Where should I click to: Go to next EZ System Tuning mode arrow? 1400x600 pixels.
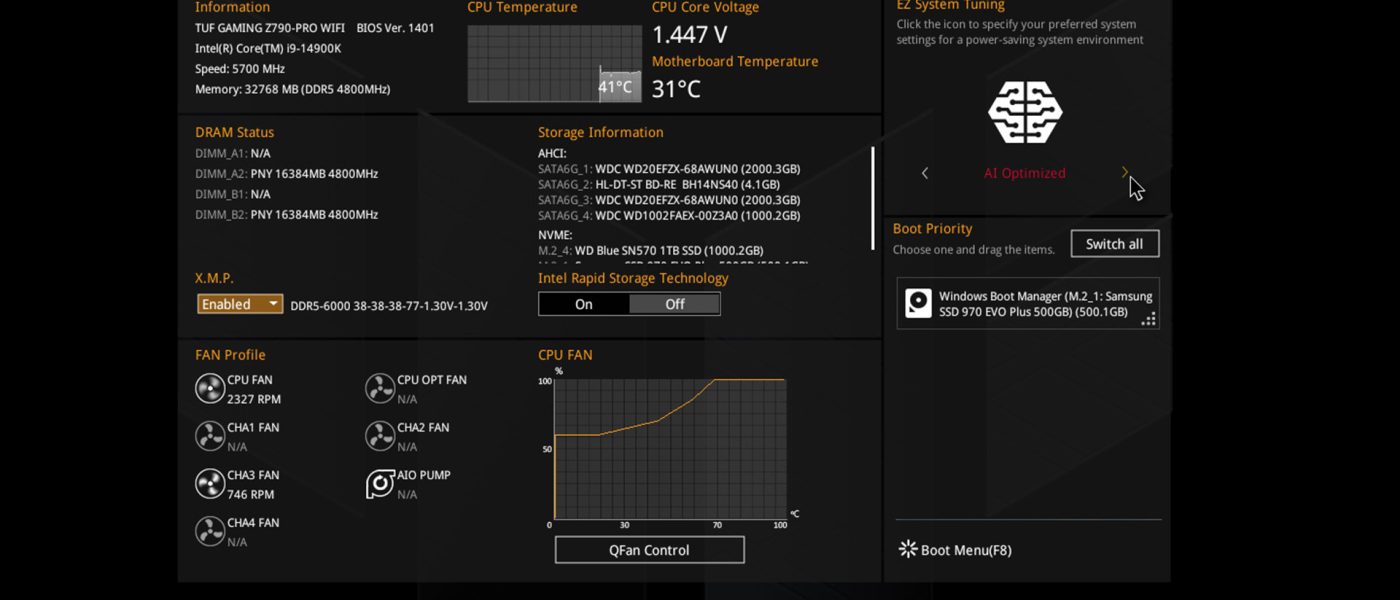[x=1125, y=173]
